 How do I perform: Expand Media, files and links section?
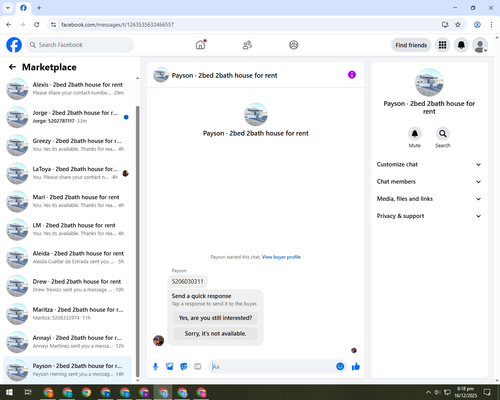pyautogui.click(x=429, y=199)
